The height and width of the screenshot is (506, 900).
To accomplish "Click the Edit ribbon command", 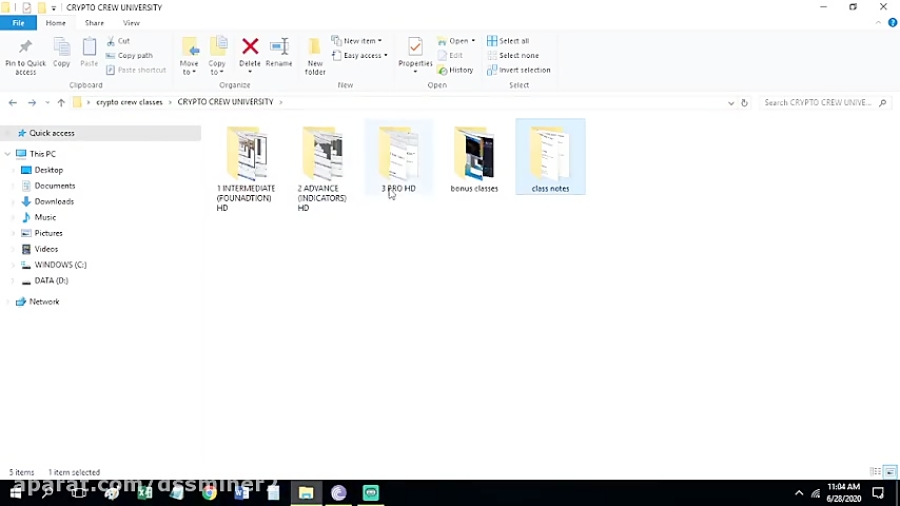I will pos(451,56).
